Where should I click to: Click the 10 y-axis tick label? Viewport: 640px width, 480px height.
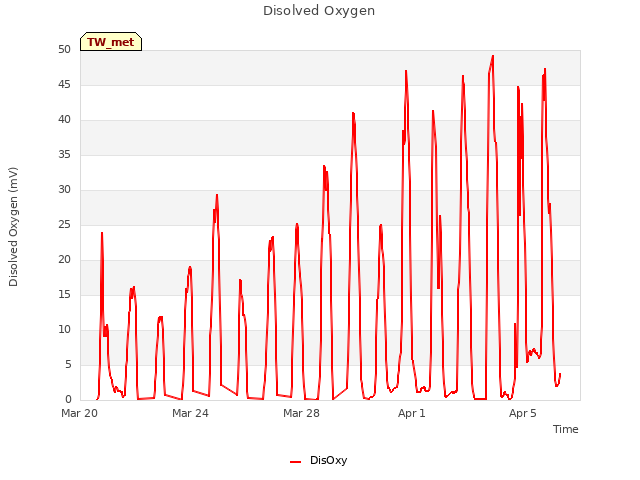click(64, 329)
